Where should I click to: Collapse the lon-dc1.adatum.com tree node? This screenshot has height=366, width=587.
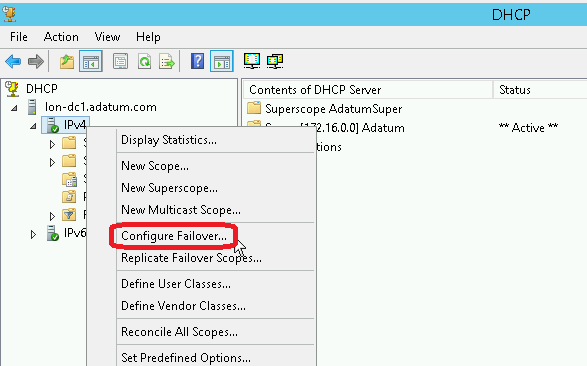[x=14, y=108]
